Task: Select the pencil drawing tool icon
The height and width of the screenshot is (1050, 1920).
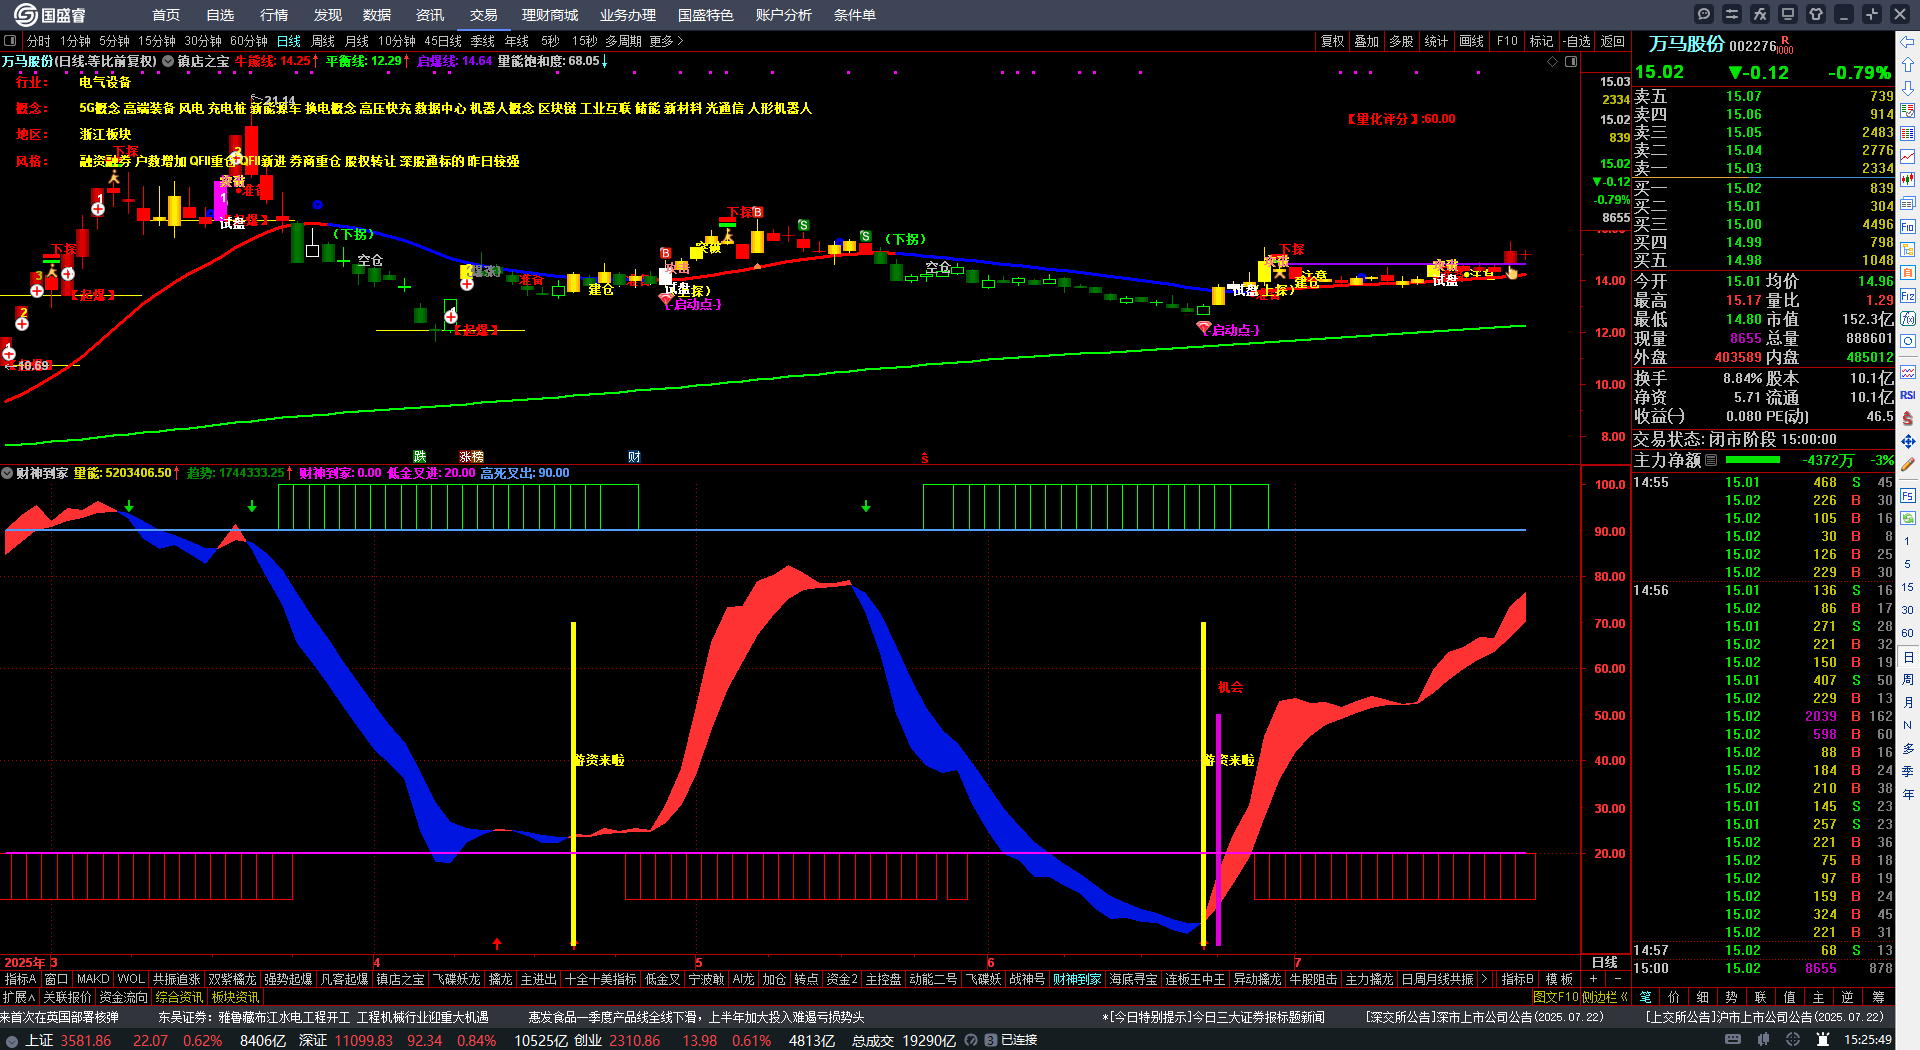Action: click(1908, 465)
